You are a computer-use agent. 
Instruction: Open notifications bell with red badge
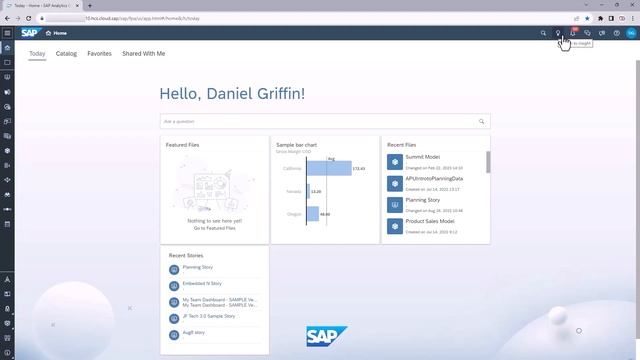(573, 33)
